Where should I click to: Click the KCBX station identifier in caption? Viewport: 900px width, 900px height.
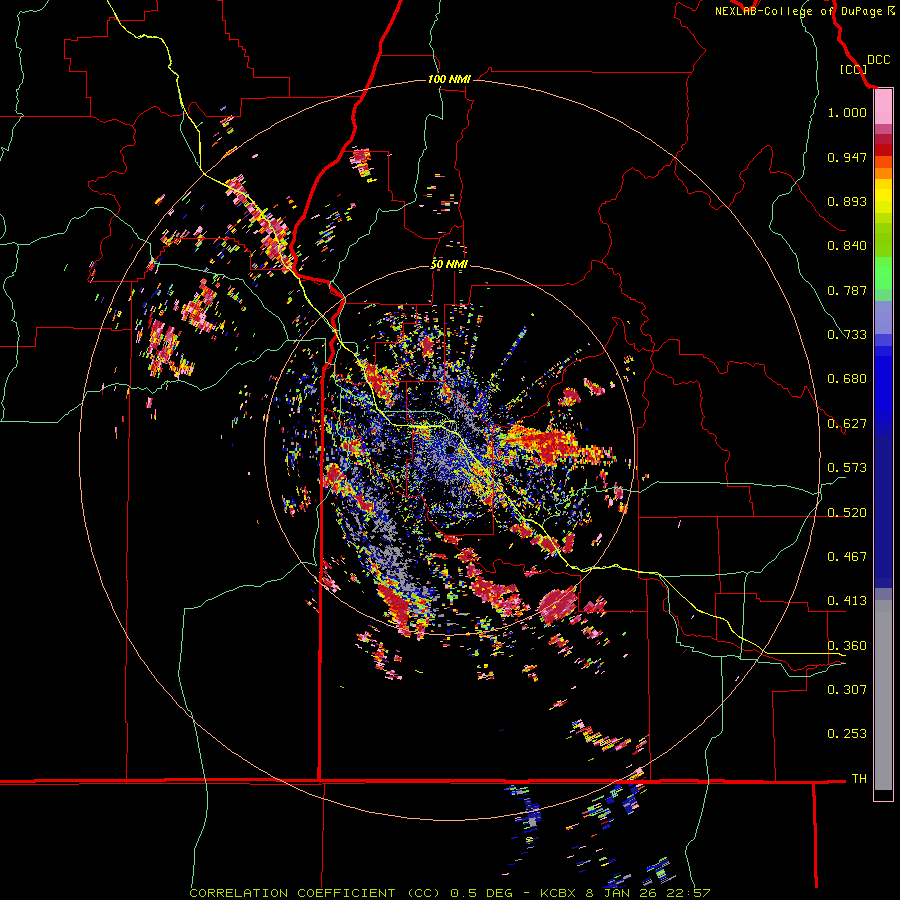[557, 893]
